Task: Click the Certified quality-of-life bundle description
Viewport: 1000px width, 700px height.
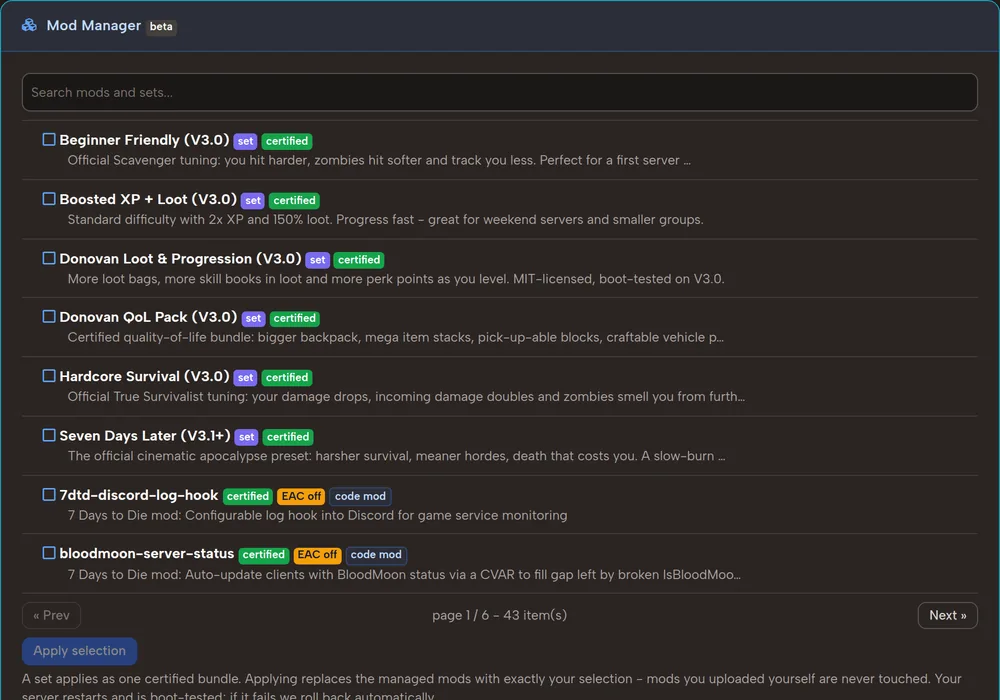Action: (395, 338)
